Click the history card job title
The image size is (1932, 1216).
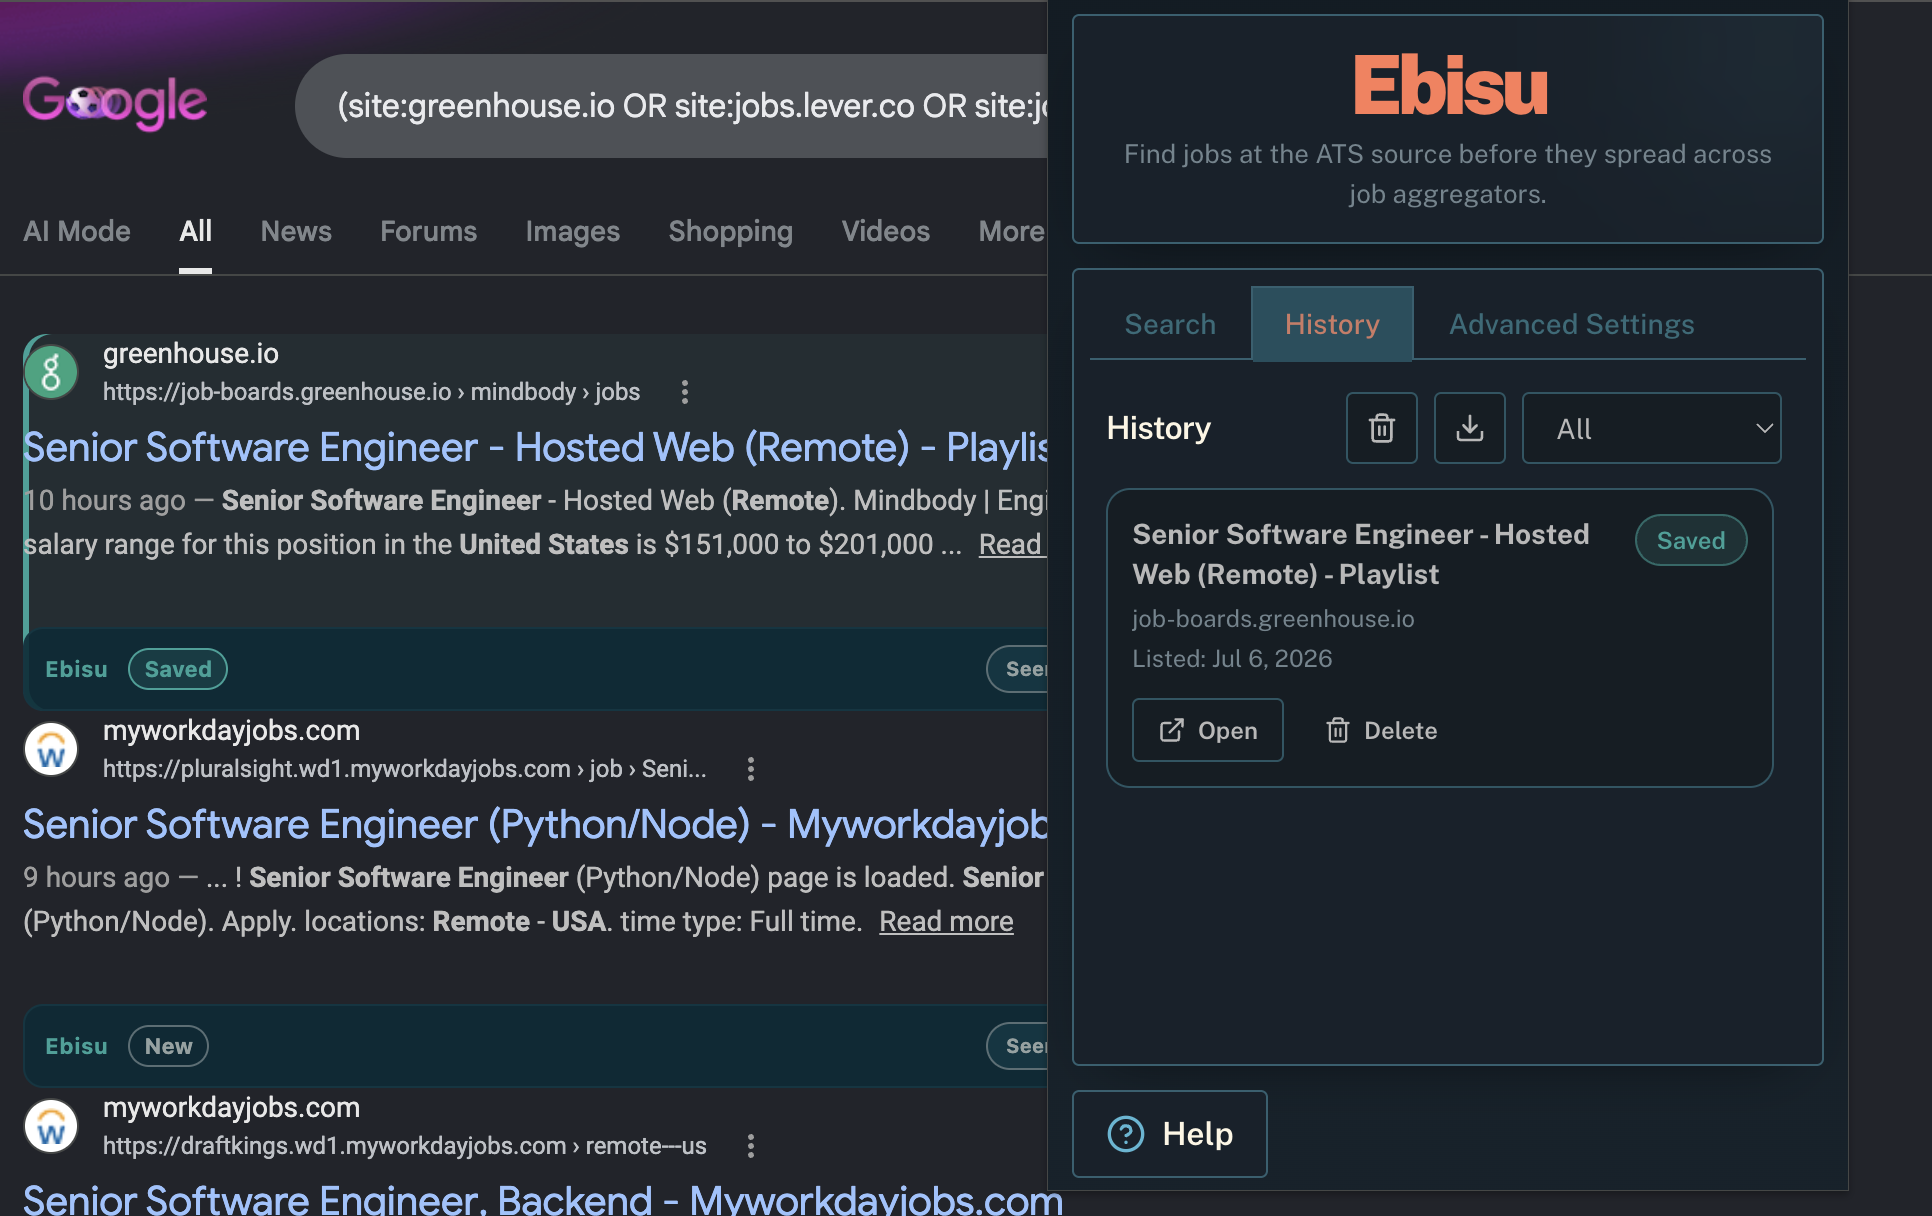1360,554
